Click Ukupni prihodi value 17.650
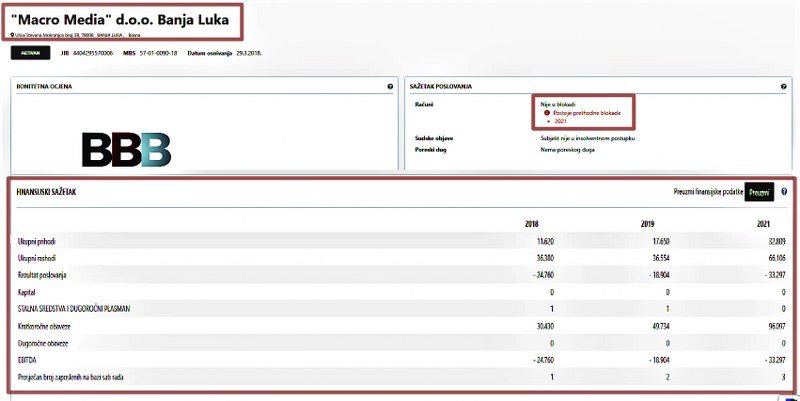This screenshot has height=401, width=800. click(x=660, y=241)
